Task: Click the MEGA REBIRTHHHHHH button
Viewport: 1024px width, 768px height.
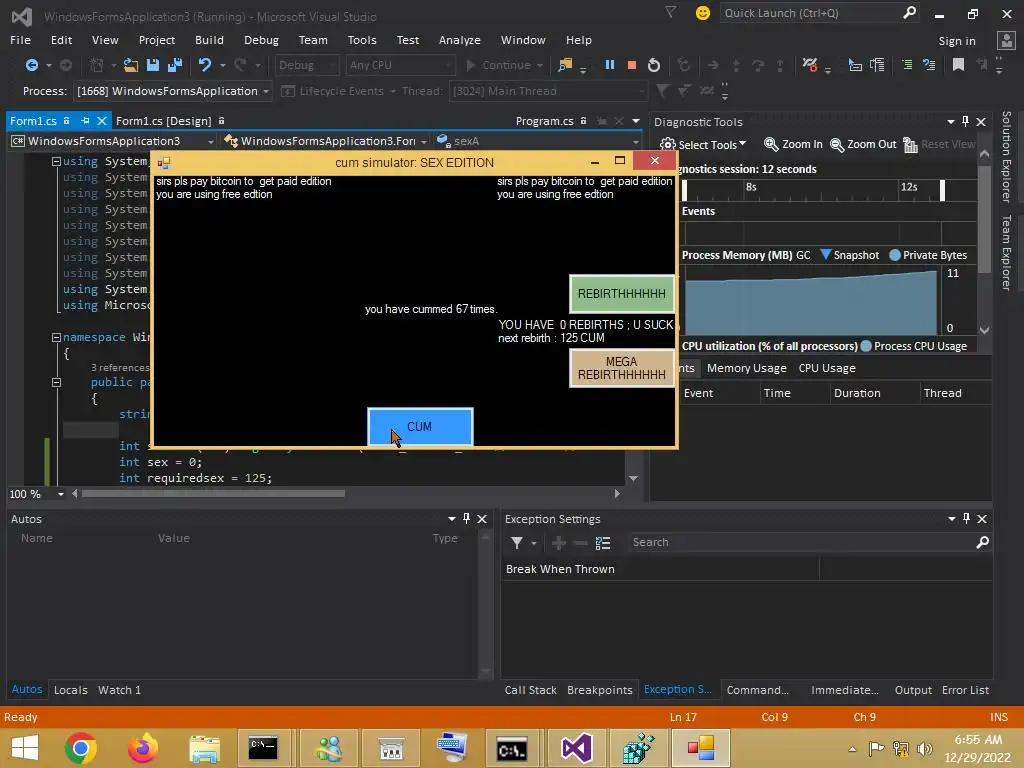Action: pyautogui.click(x=621, y=368)
